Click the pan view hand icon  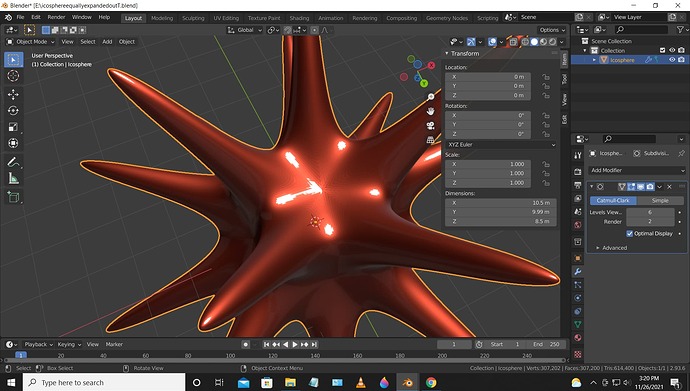[430, 111]
